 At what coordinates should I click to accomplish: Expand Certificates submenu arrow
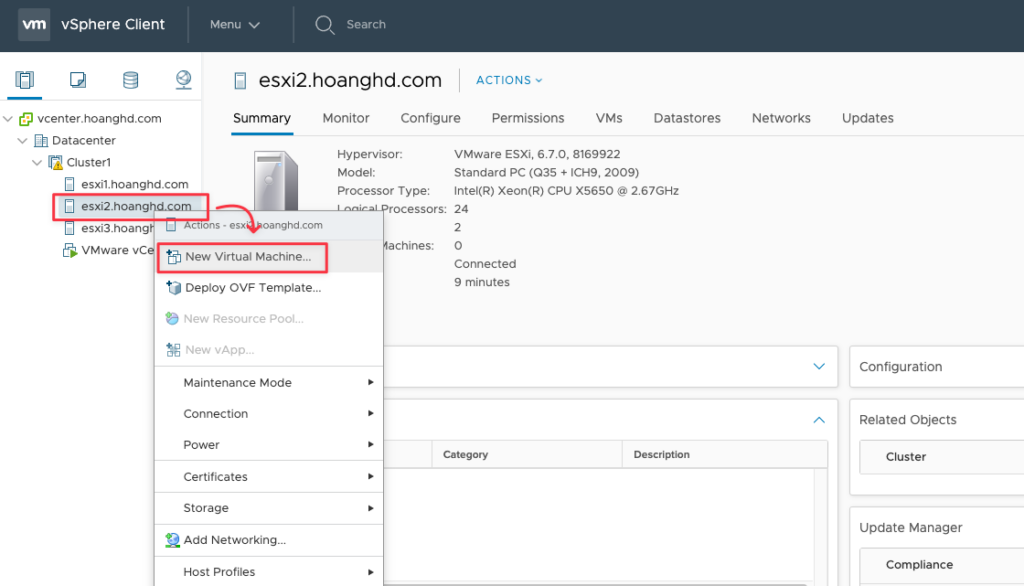[x=370, y=477]
